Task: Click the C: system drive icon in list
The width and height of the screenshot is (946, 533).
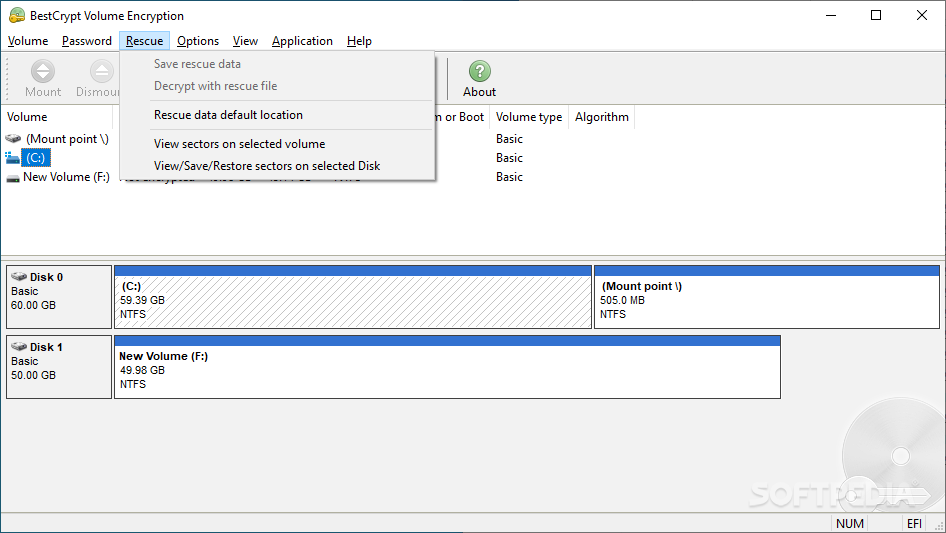Action: 12,158
